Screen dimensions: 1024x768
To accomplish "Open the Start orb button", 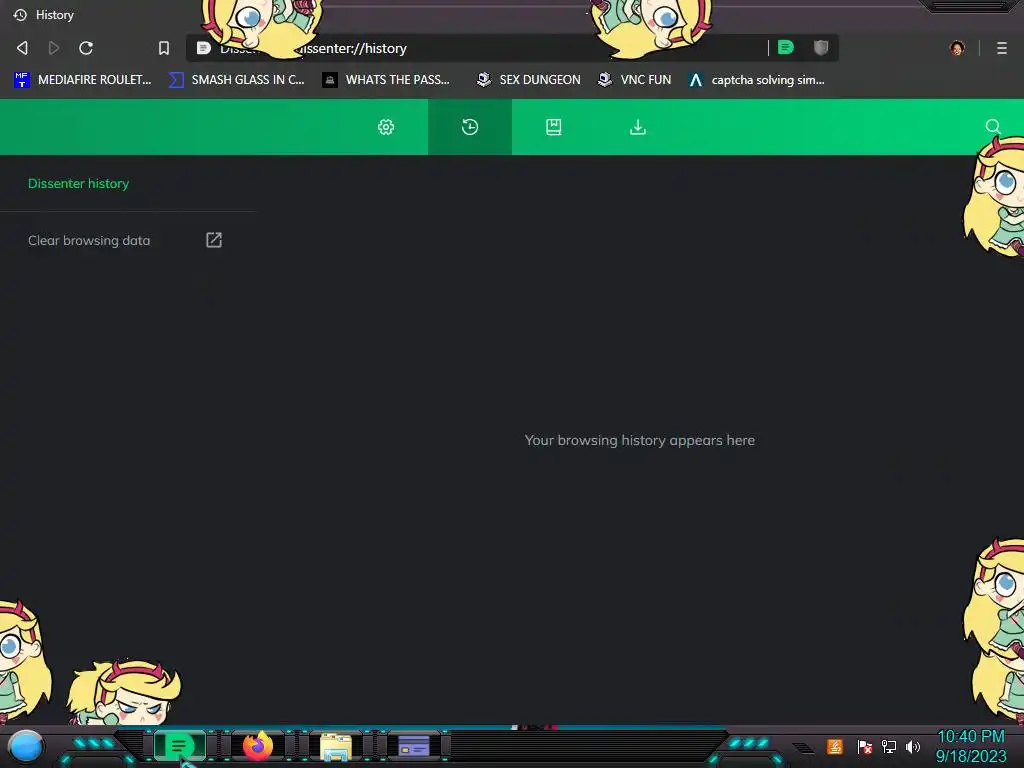I will tap(25, 746).
